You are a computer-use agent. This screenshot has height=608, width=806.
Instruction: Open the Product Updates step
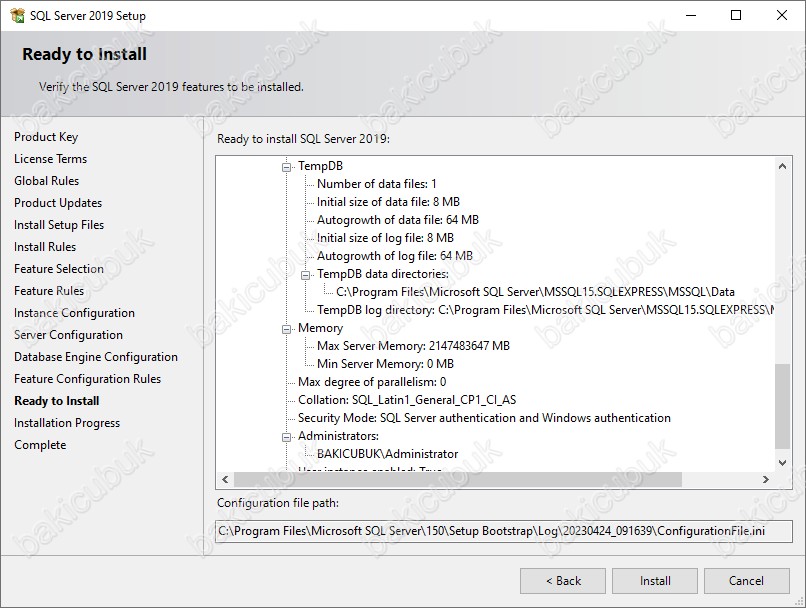[58, 203]
